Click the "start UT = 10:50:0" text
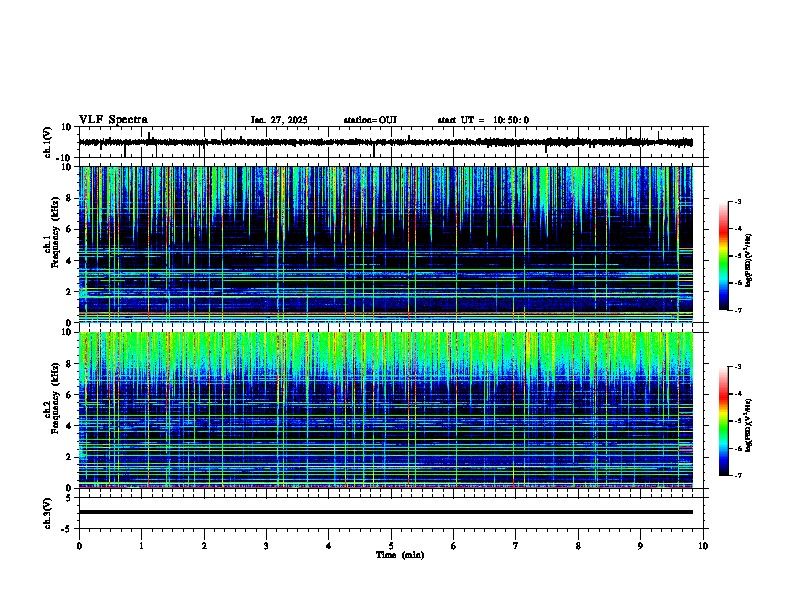Screen dimensions: 792x612 (x=483, y=120)
